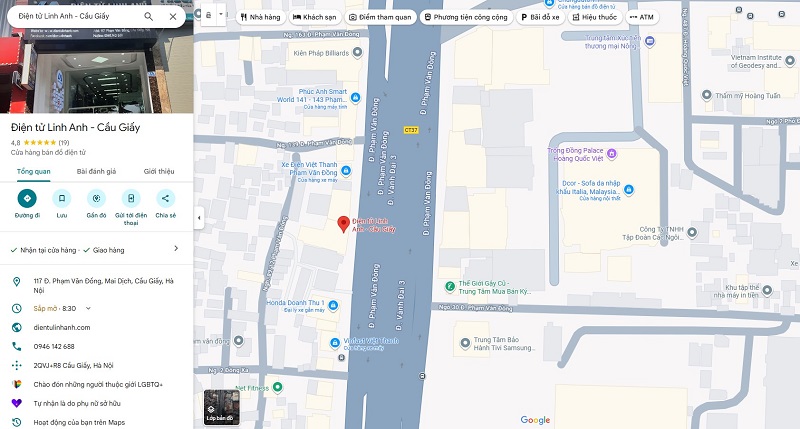Screen dimensions: 800x429
Task: Click the print icon on map toolbar
Action: tap(209, 15)
